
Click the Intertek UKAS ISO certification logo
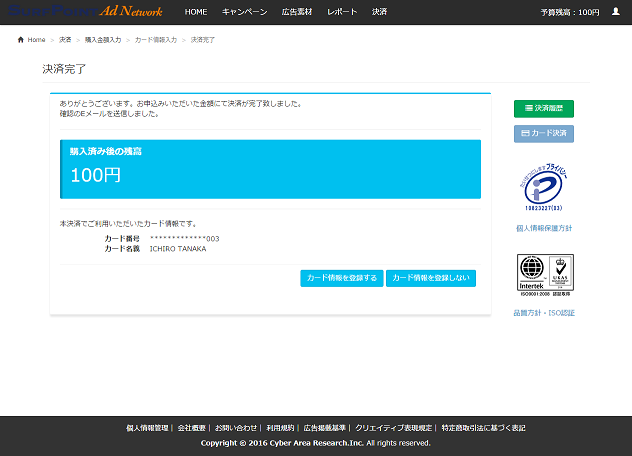click(x=543, y=276)
